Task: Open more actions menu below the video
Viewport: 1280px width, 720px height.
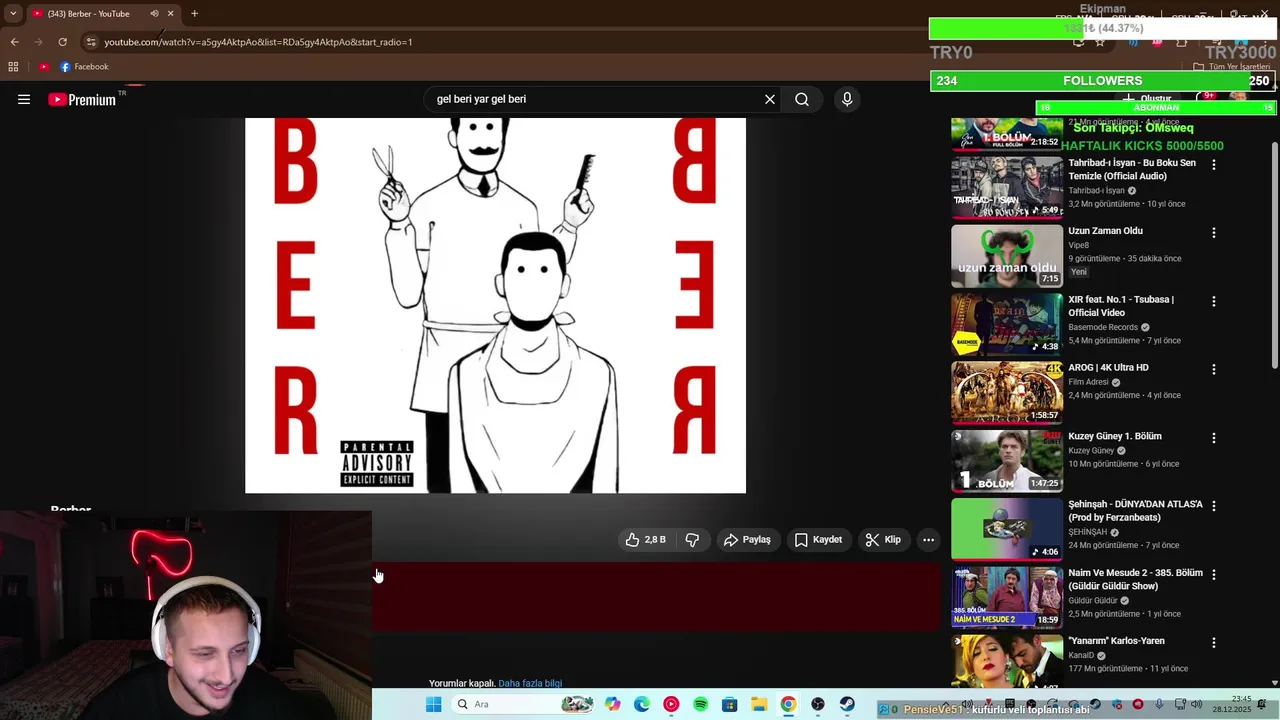Action: (928, 540)
